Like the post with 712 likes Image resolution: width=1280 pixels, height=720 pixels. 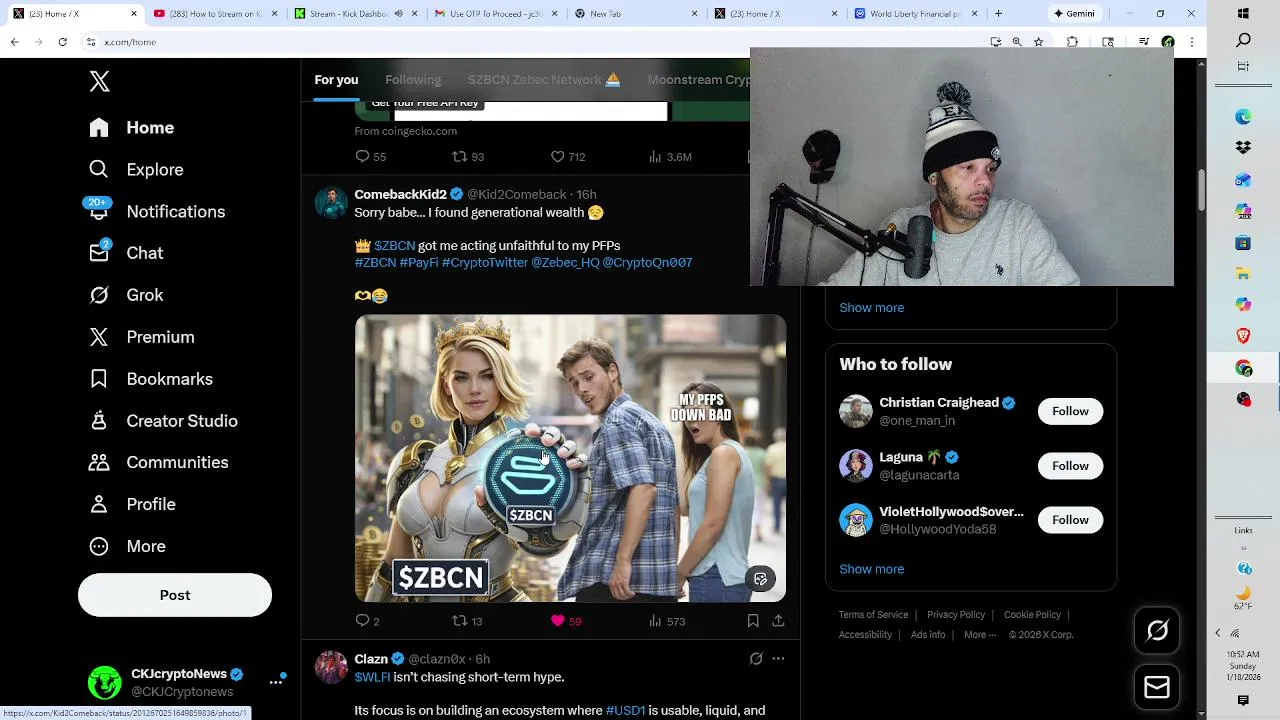click(x=558, y=156)
